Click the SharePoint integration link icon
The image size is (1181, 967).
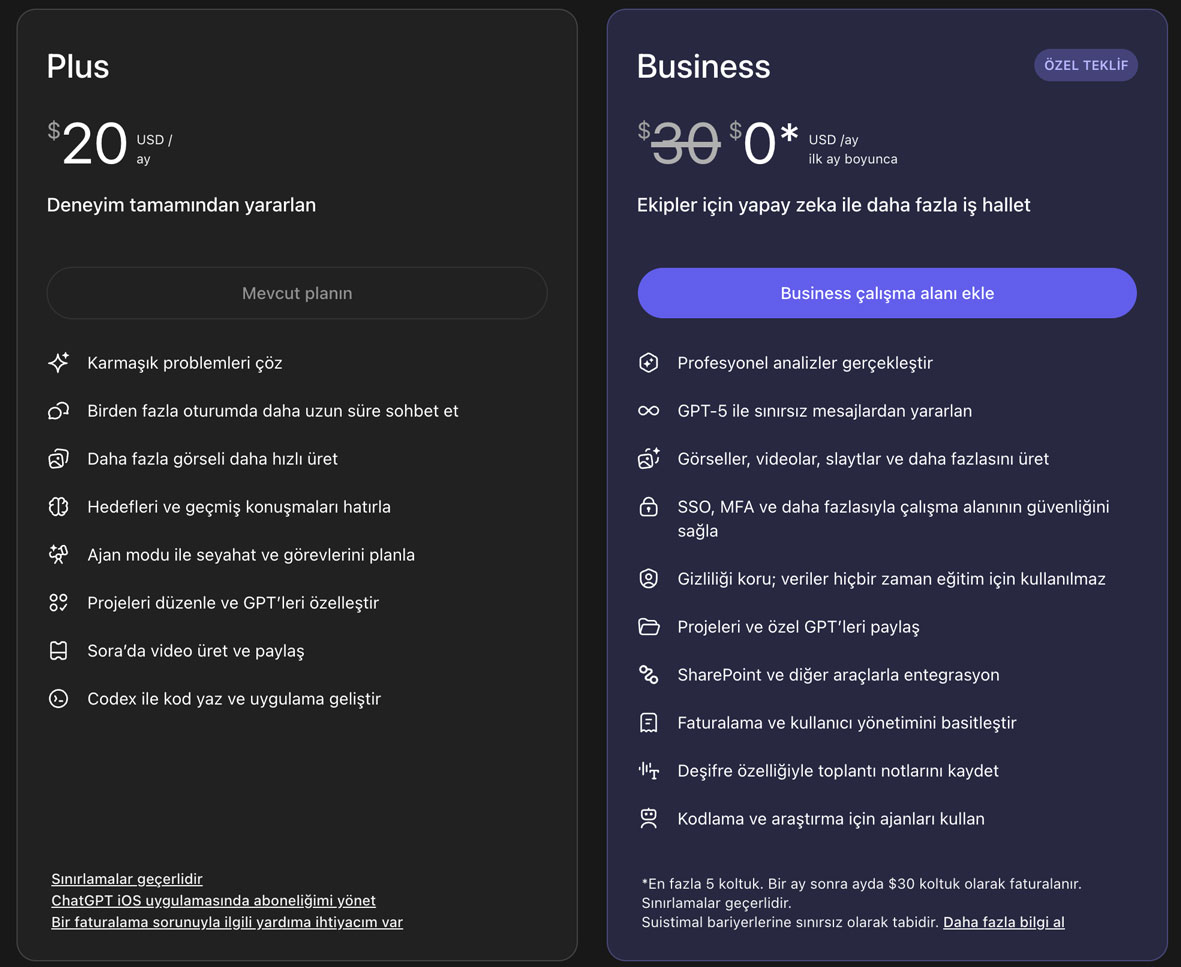click(x=649, y=675)
